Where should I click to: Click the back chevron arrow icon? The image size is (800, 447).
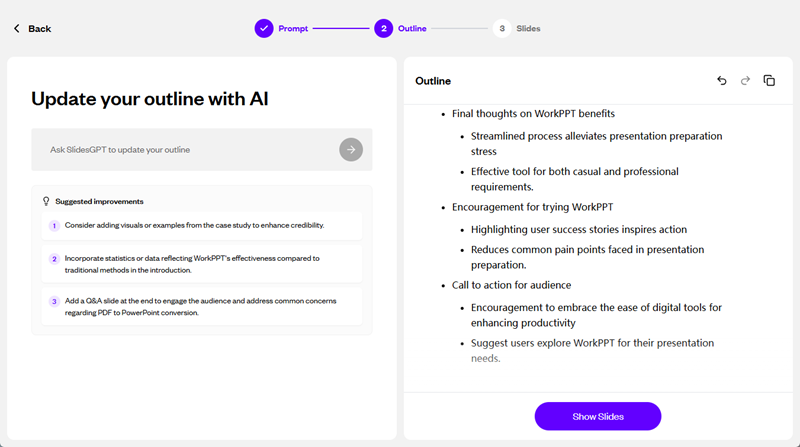[17, 29]
